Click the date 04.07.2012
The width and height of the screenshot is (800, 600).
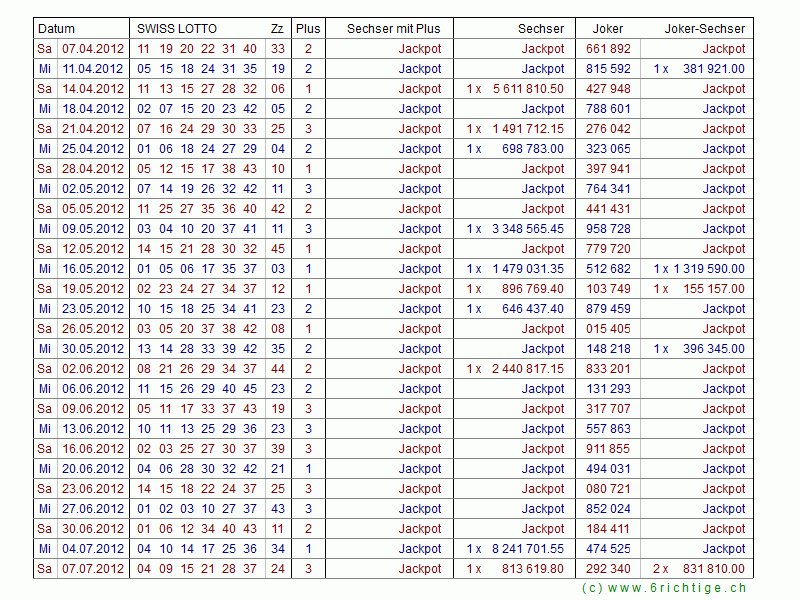tap(93, 549)
